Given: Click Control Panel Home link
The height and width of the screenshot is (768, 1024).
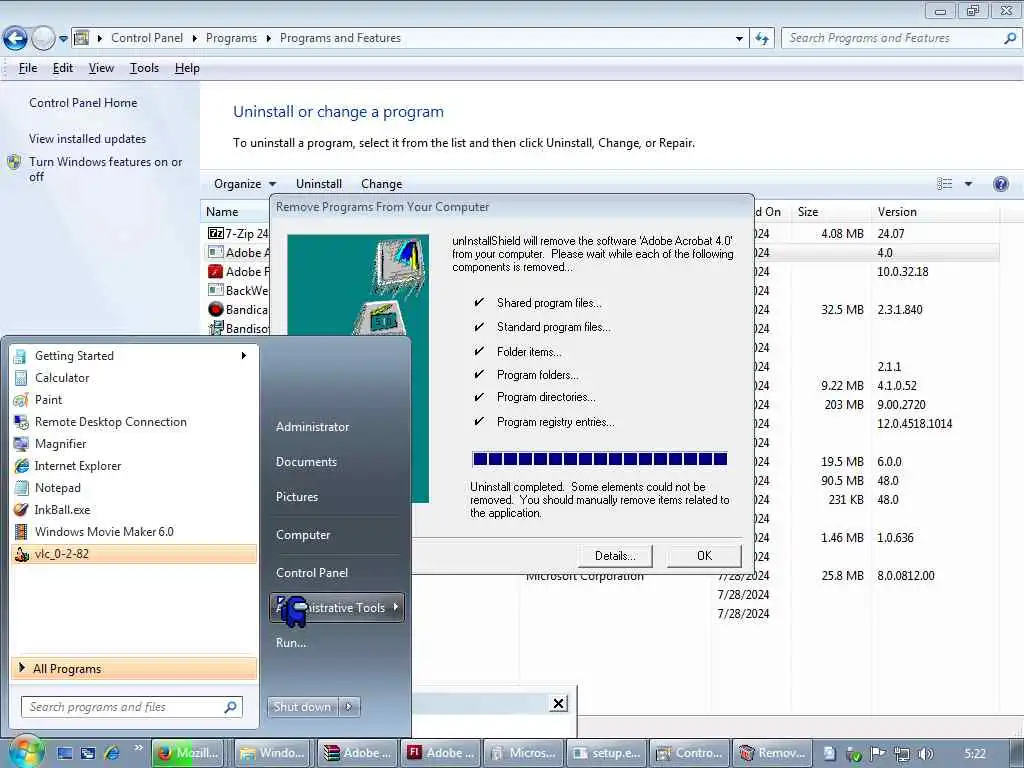Looking at the screenshot, I should (x=83, y=103).
